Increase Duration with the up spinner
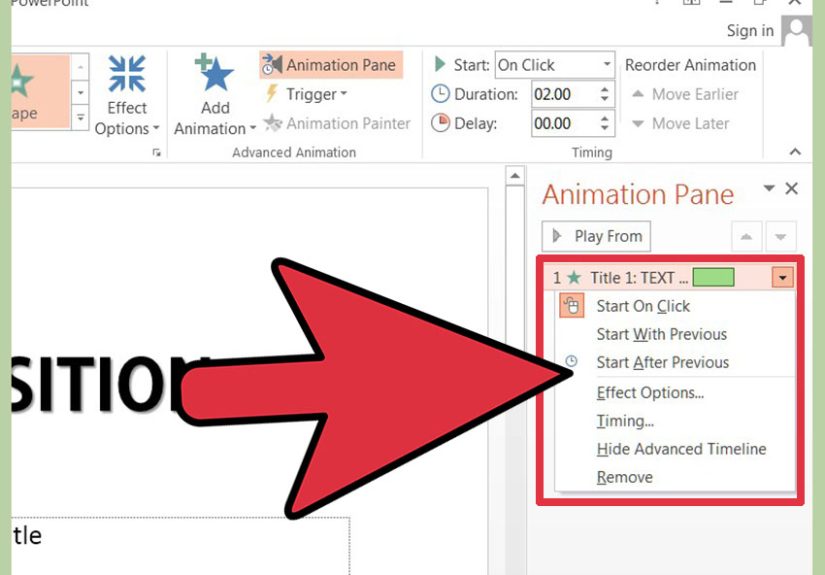The image size is (825, 575). click(x=605, y=88)
